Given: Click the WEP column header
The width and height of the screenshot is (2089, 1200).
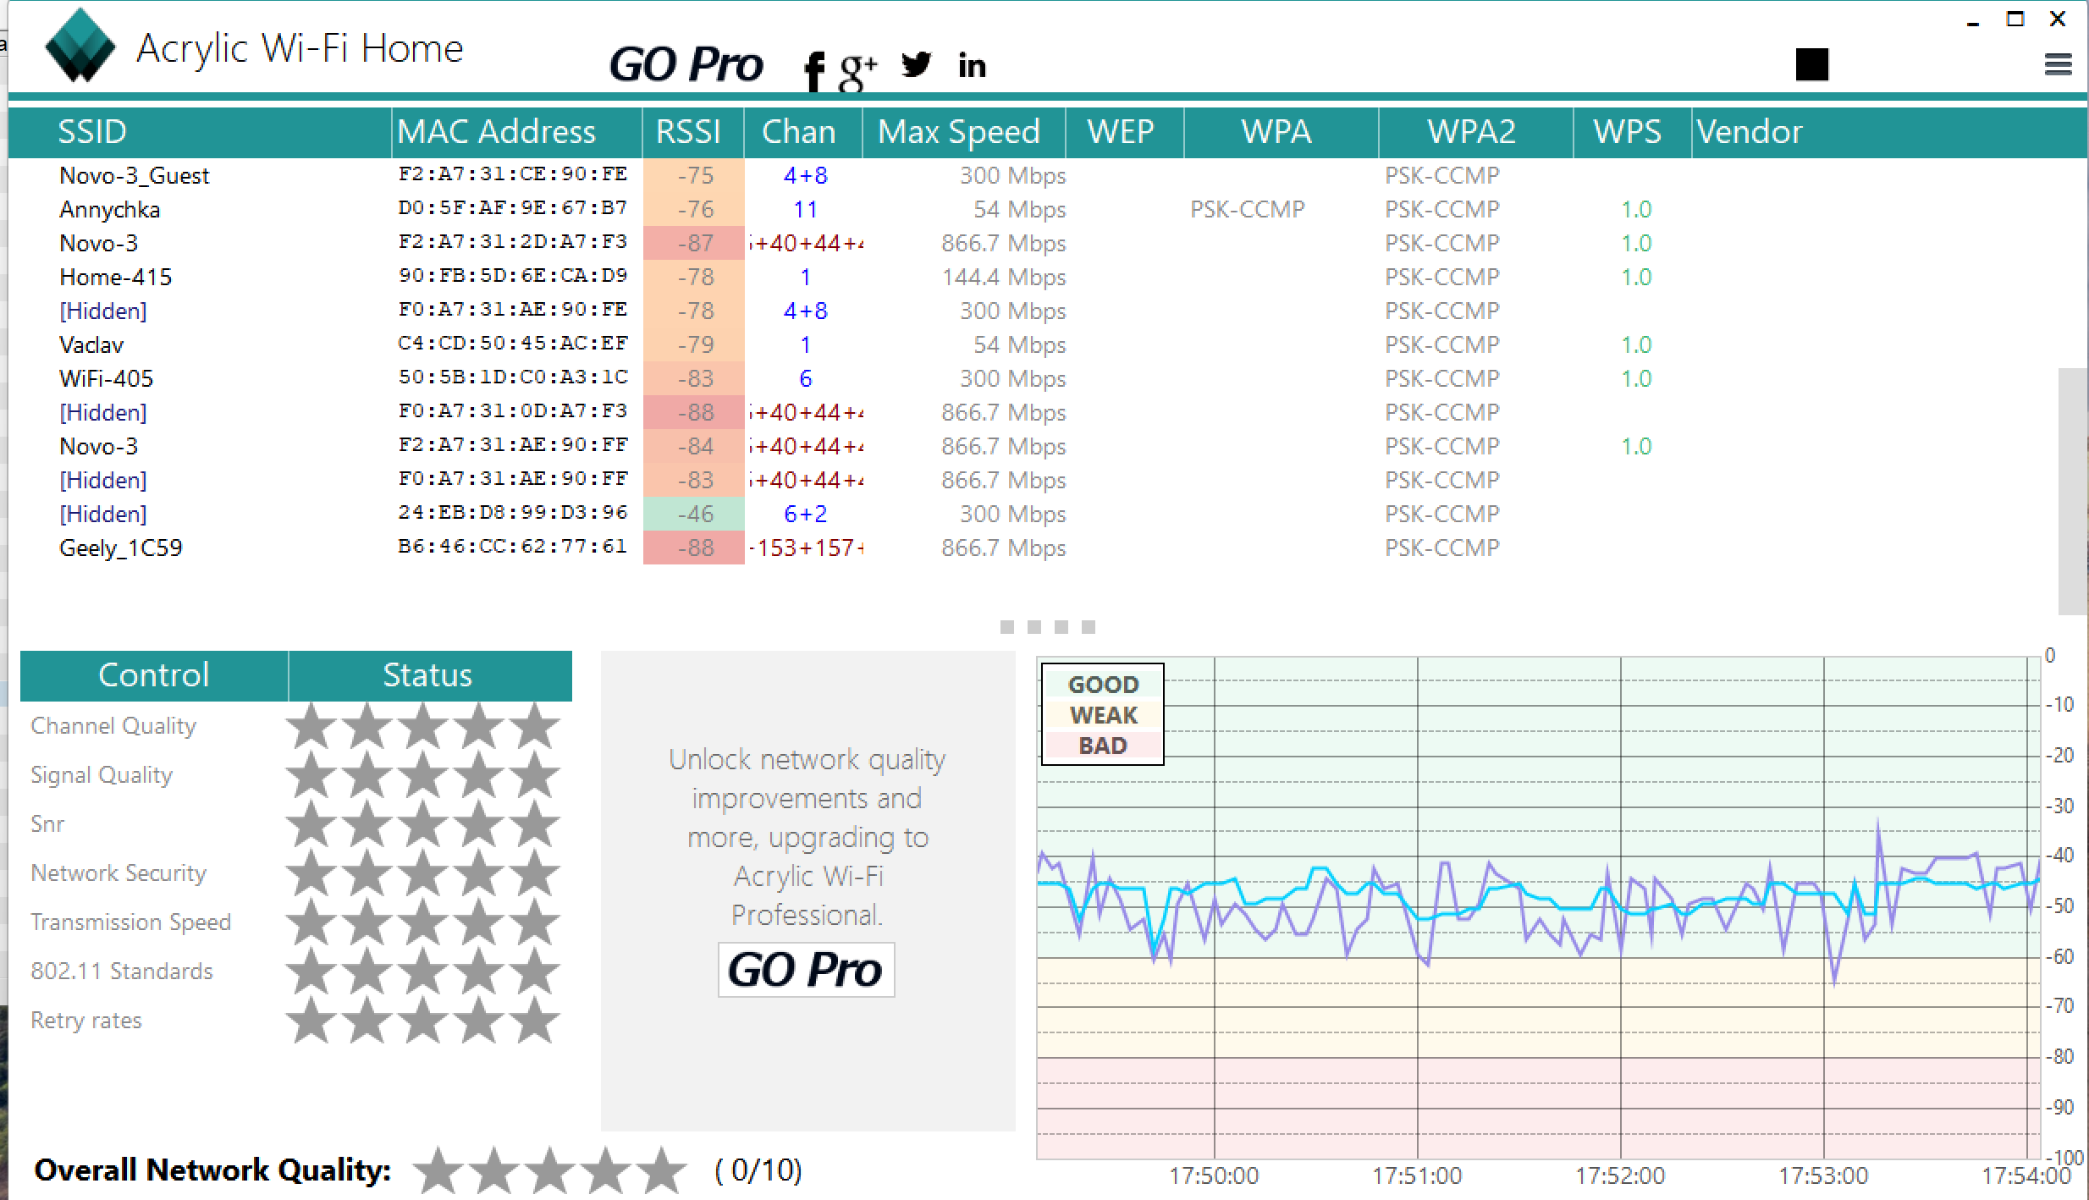Looking at the screenshot, I should pyautogui.click(x=1125, y=132).
